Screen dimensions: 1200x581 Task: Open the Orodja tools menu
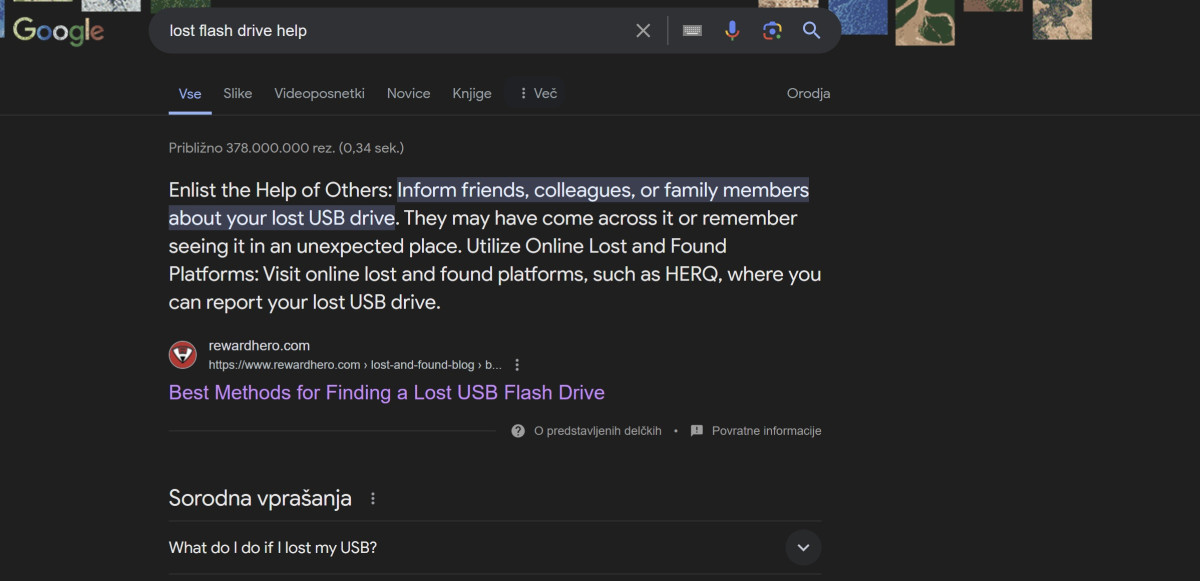tap(808, 93)
